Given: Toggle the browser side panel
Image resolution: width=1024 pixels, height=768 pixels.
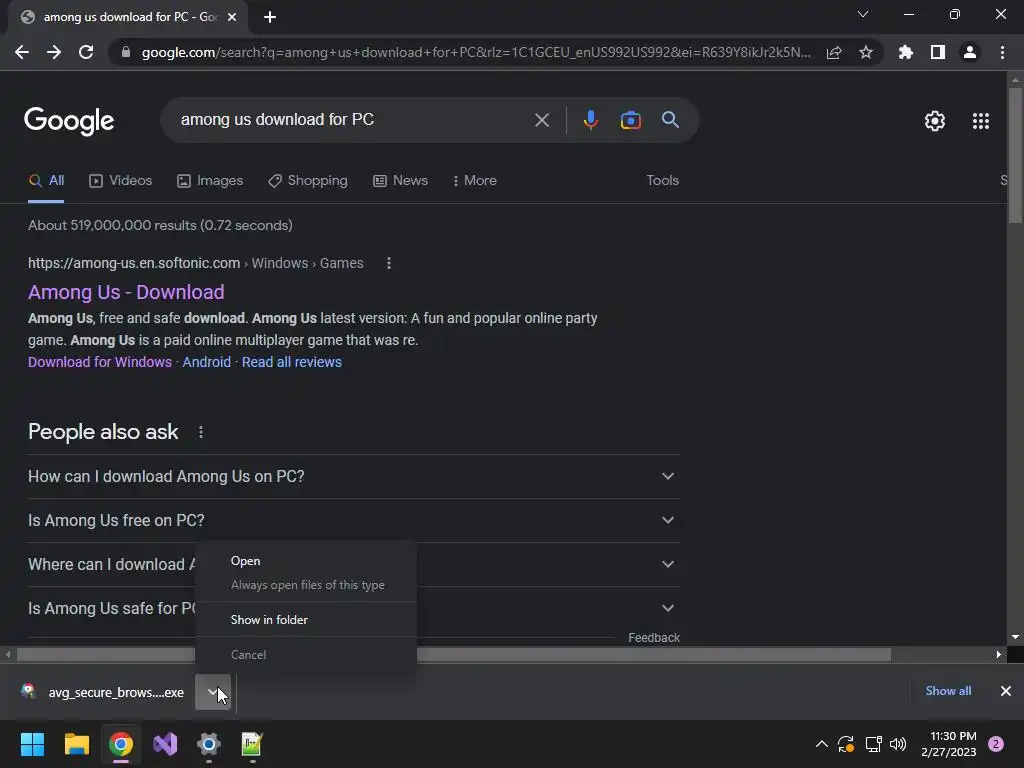Looking at the screenshot, I should pyautogui.click(x=938, y=52).
